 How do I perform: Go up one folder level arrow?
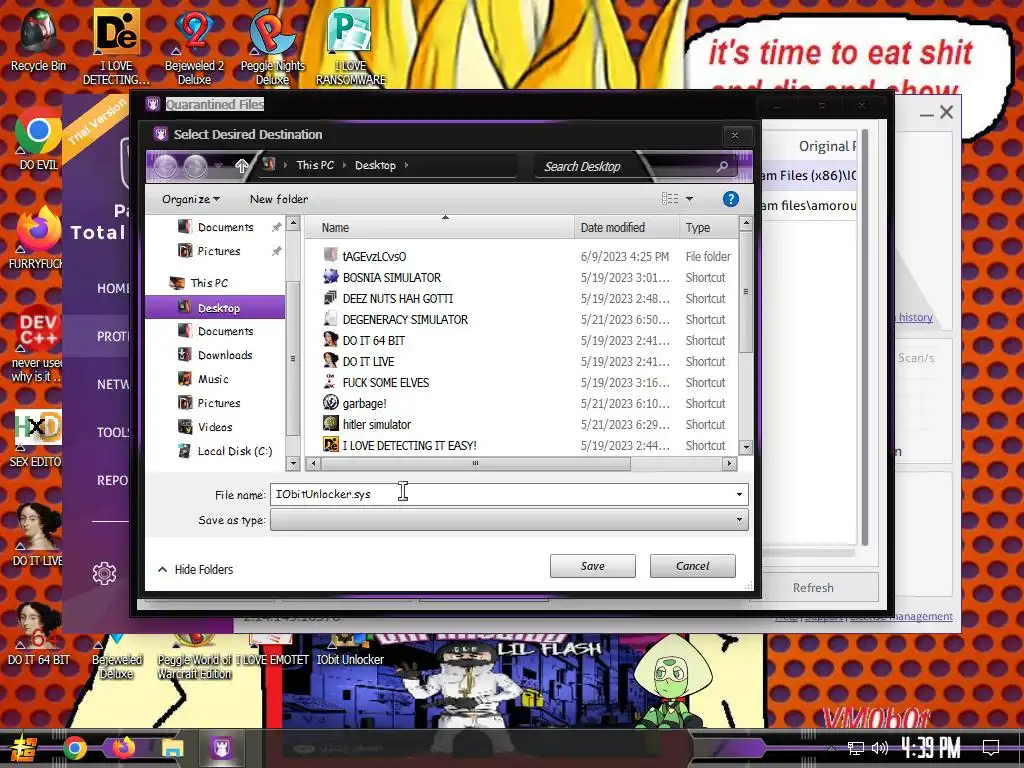coord(242,166)
